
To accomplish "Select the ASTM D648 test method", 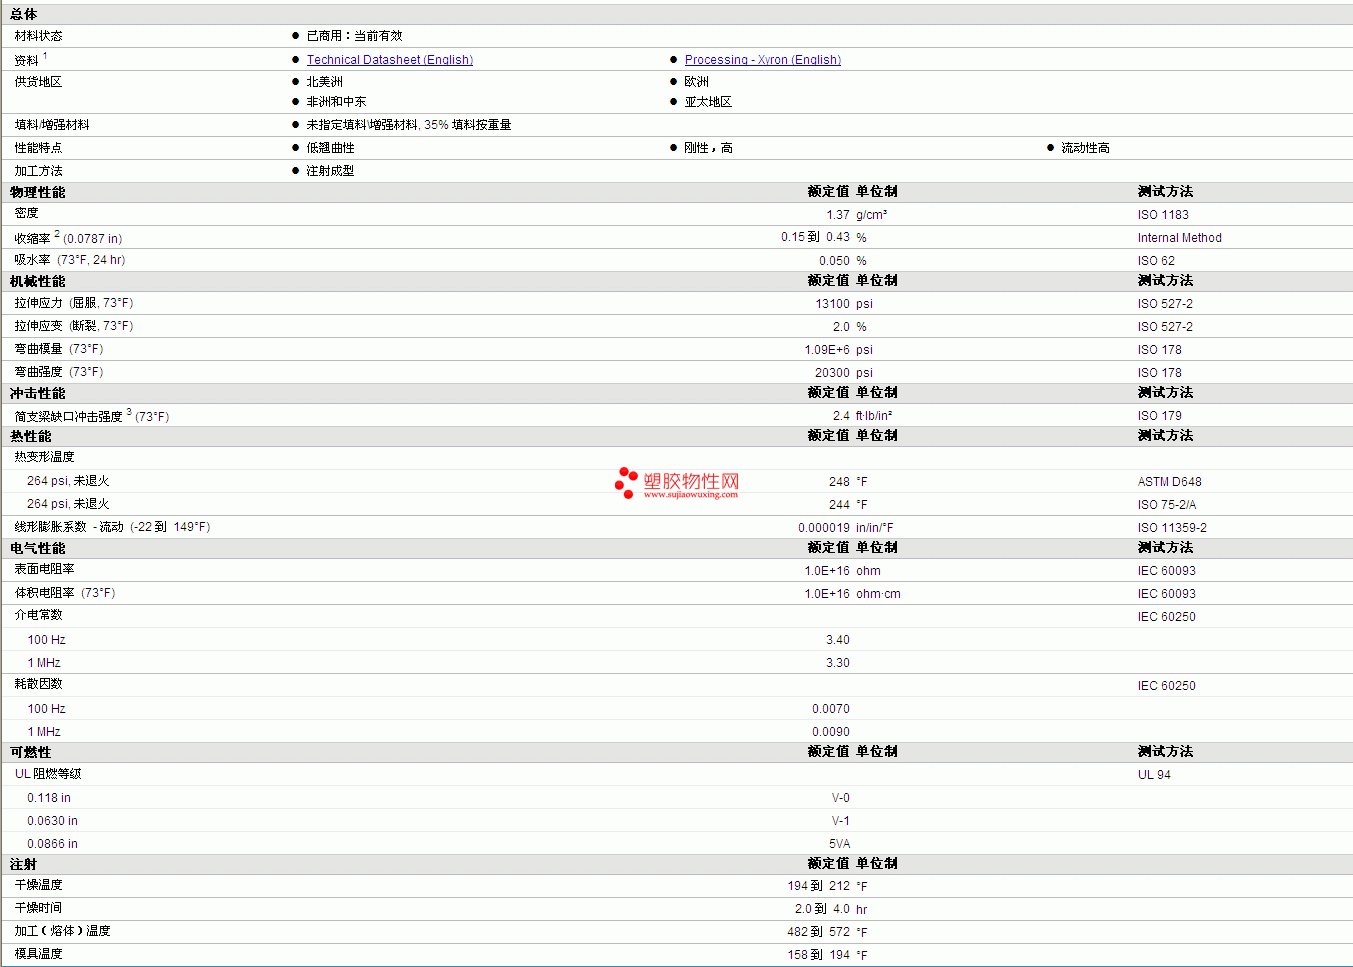I will click(x=1170, y=482).
